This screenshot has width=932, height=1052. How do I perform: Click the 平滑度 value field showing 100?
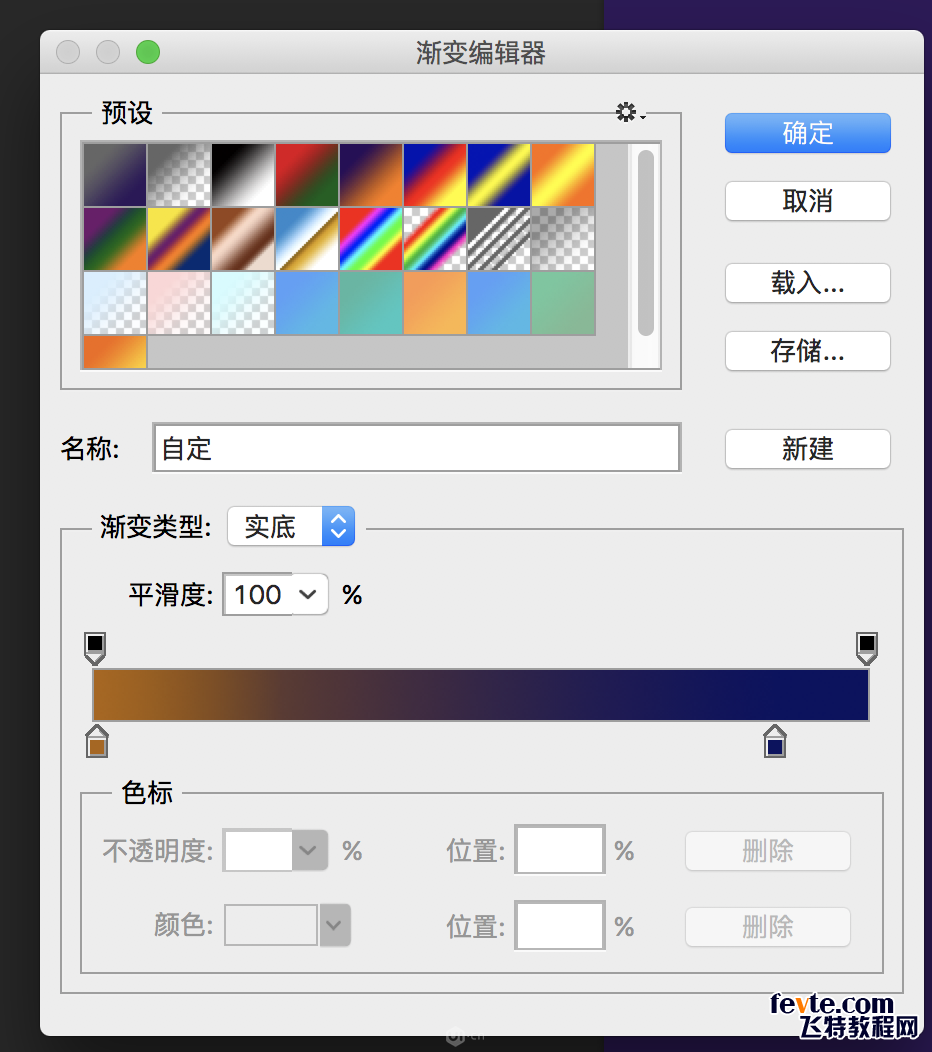click(x=258, y=594)
